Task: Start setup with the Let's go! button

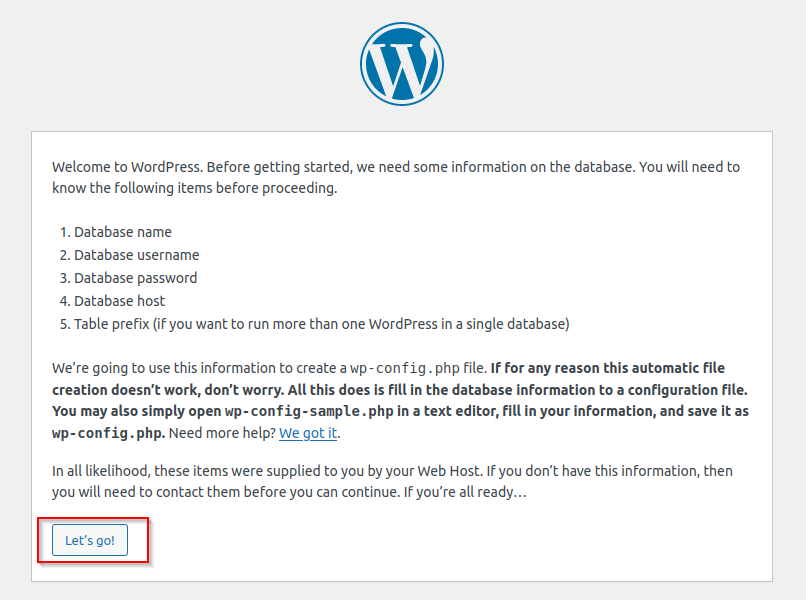Action: (x=90, y=540)
